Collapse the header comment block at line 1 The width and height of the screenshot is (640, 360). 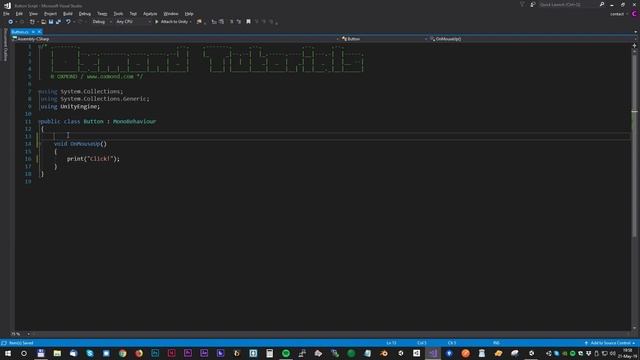39,47
